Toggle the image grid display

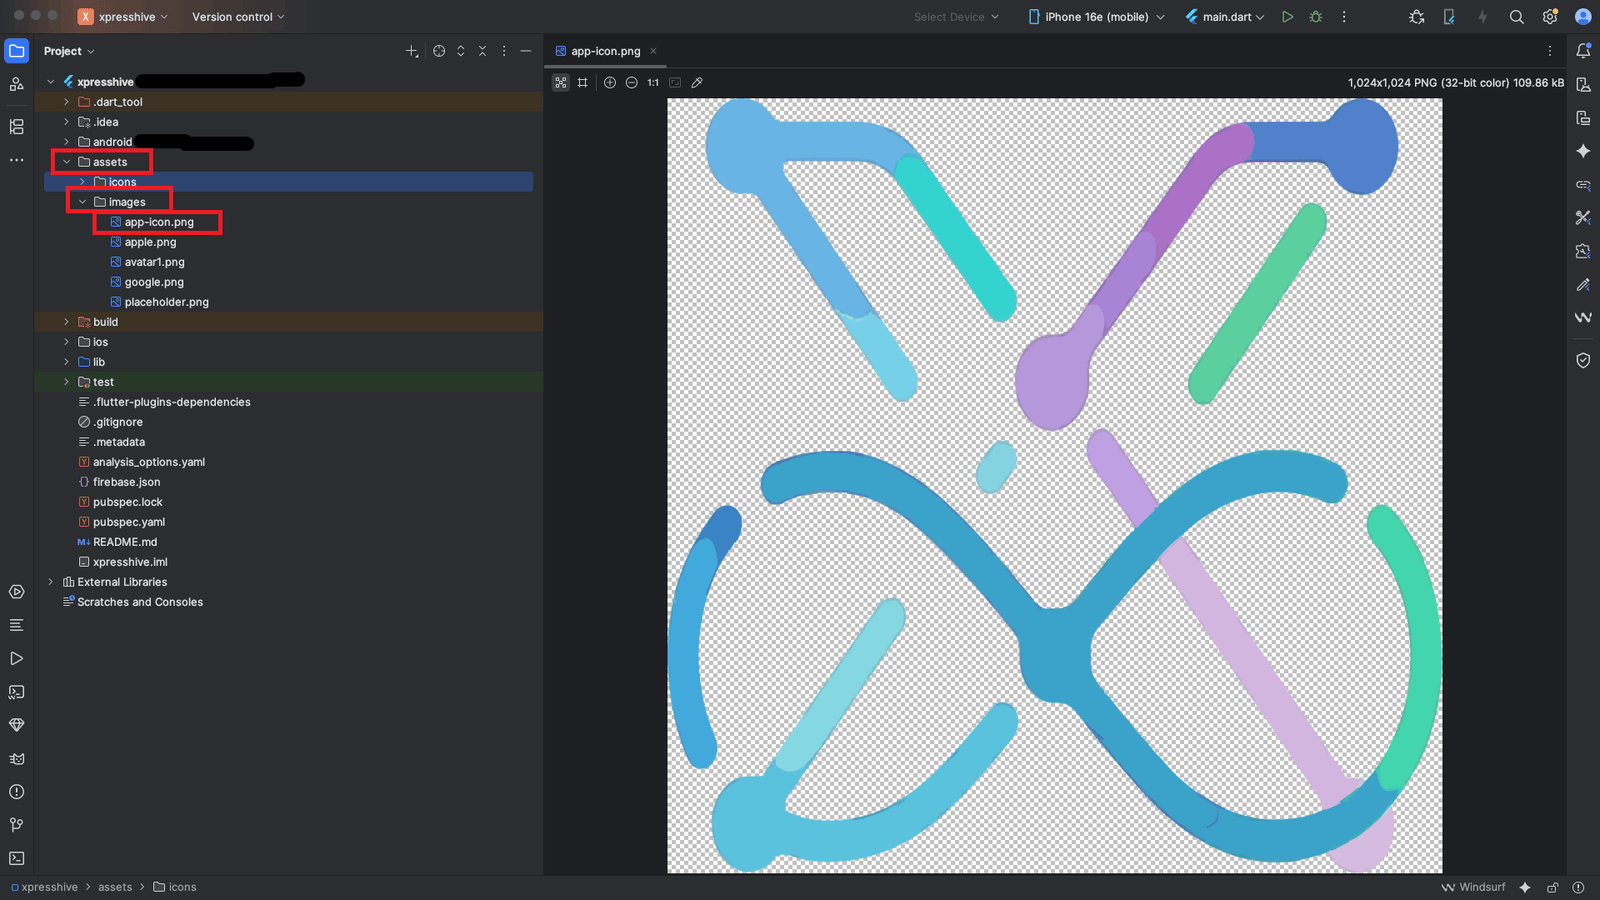[x=583, y=83]
